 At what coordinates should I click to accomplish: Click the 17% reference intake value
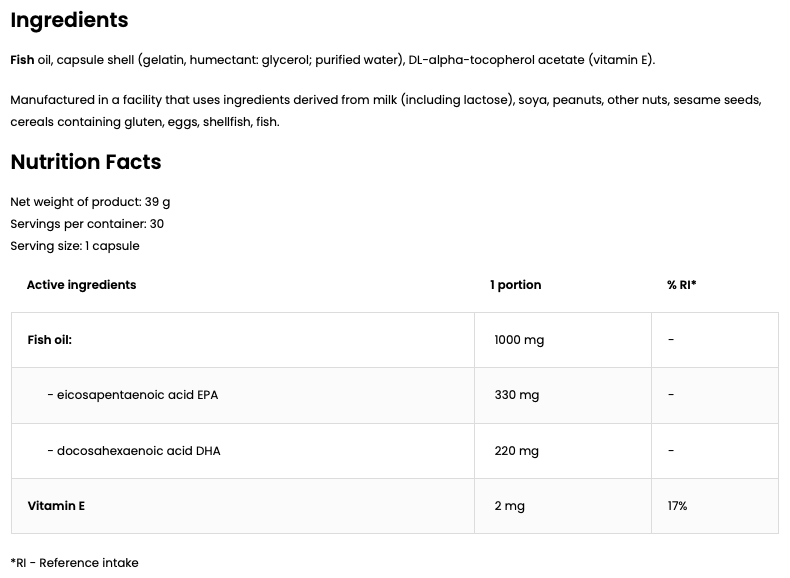point(677,506)
